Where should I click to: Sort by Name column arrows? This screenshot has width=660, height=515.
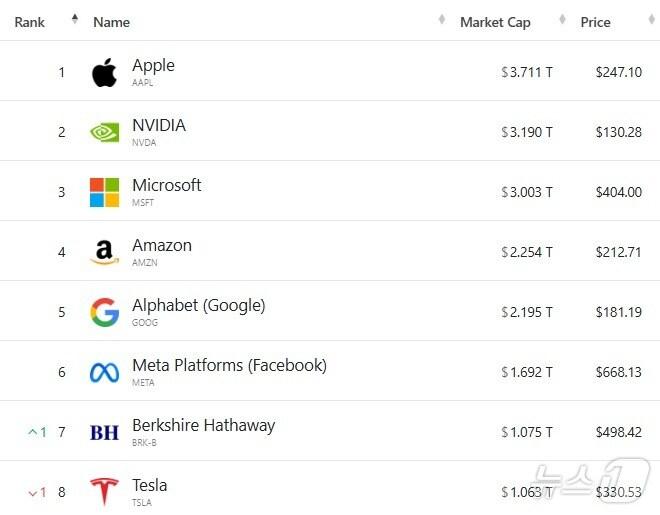442,21
